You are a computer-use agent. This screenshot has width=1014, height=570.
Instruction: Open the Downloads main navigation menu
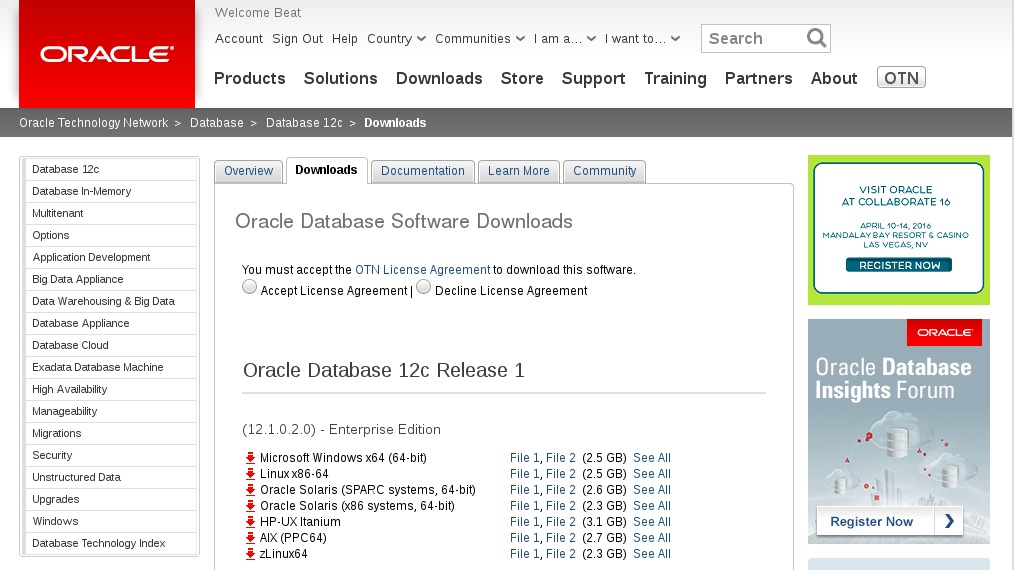[439, 78]
